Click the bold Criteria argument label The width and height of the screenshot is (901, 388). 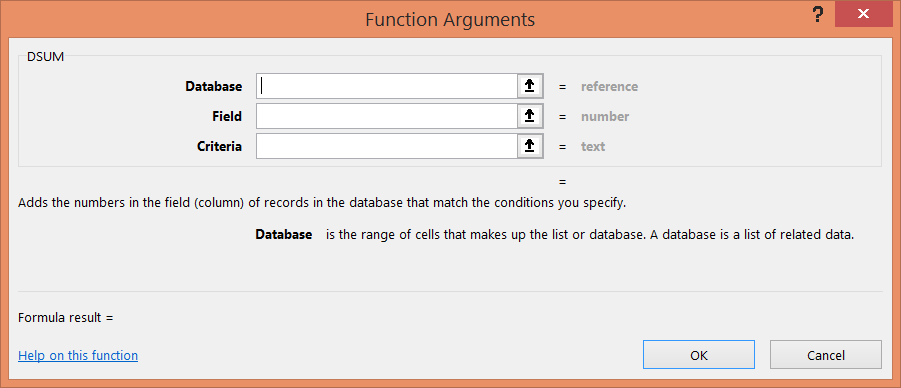pyautogui.click(x=219, y=146)
